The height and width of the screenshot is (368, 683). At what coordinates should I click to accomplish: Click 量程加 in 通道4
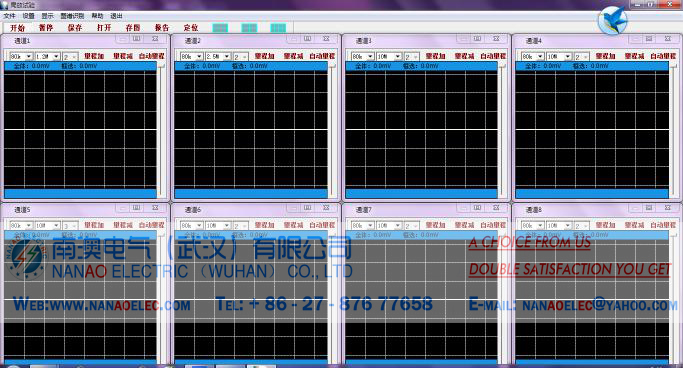pos(605,56)
